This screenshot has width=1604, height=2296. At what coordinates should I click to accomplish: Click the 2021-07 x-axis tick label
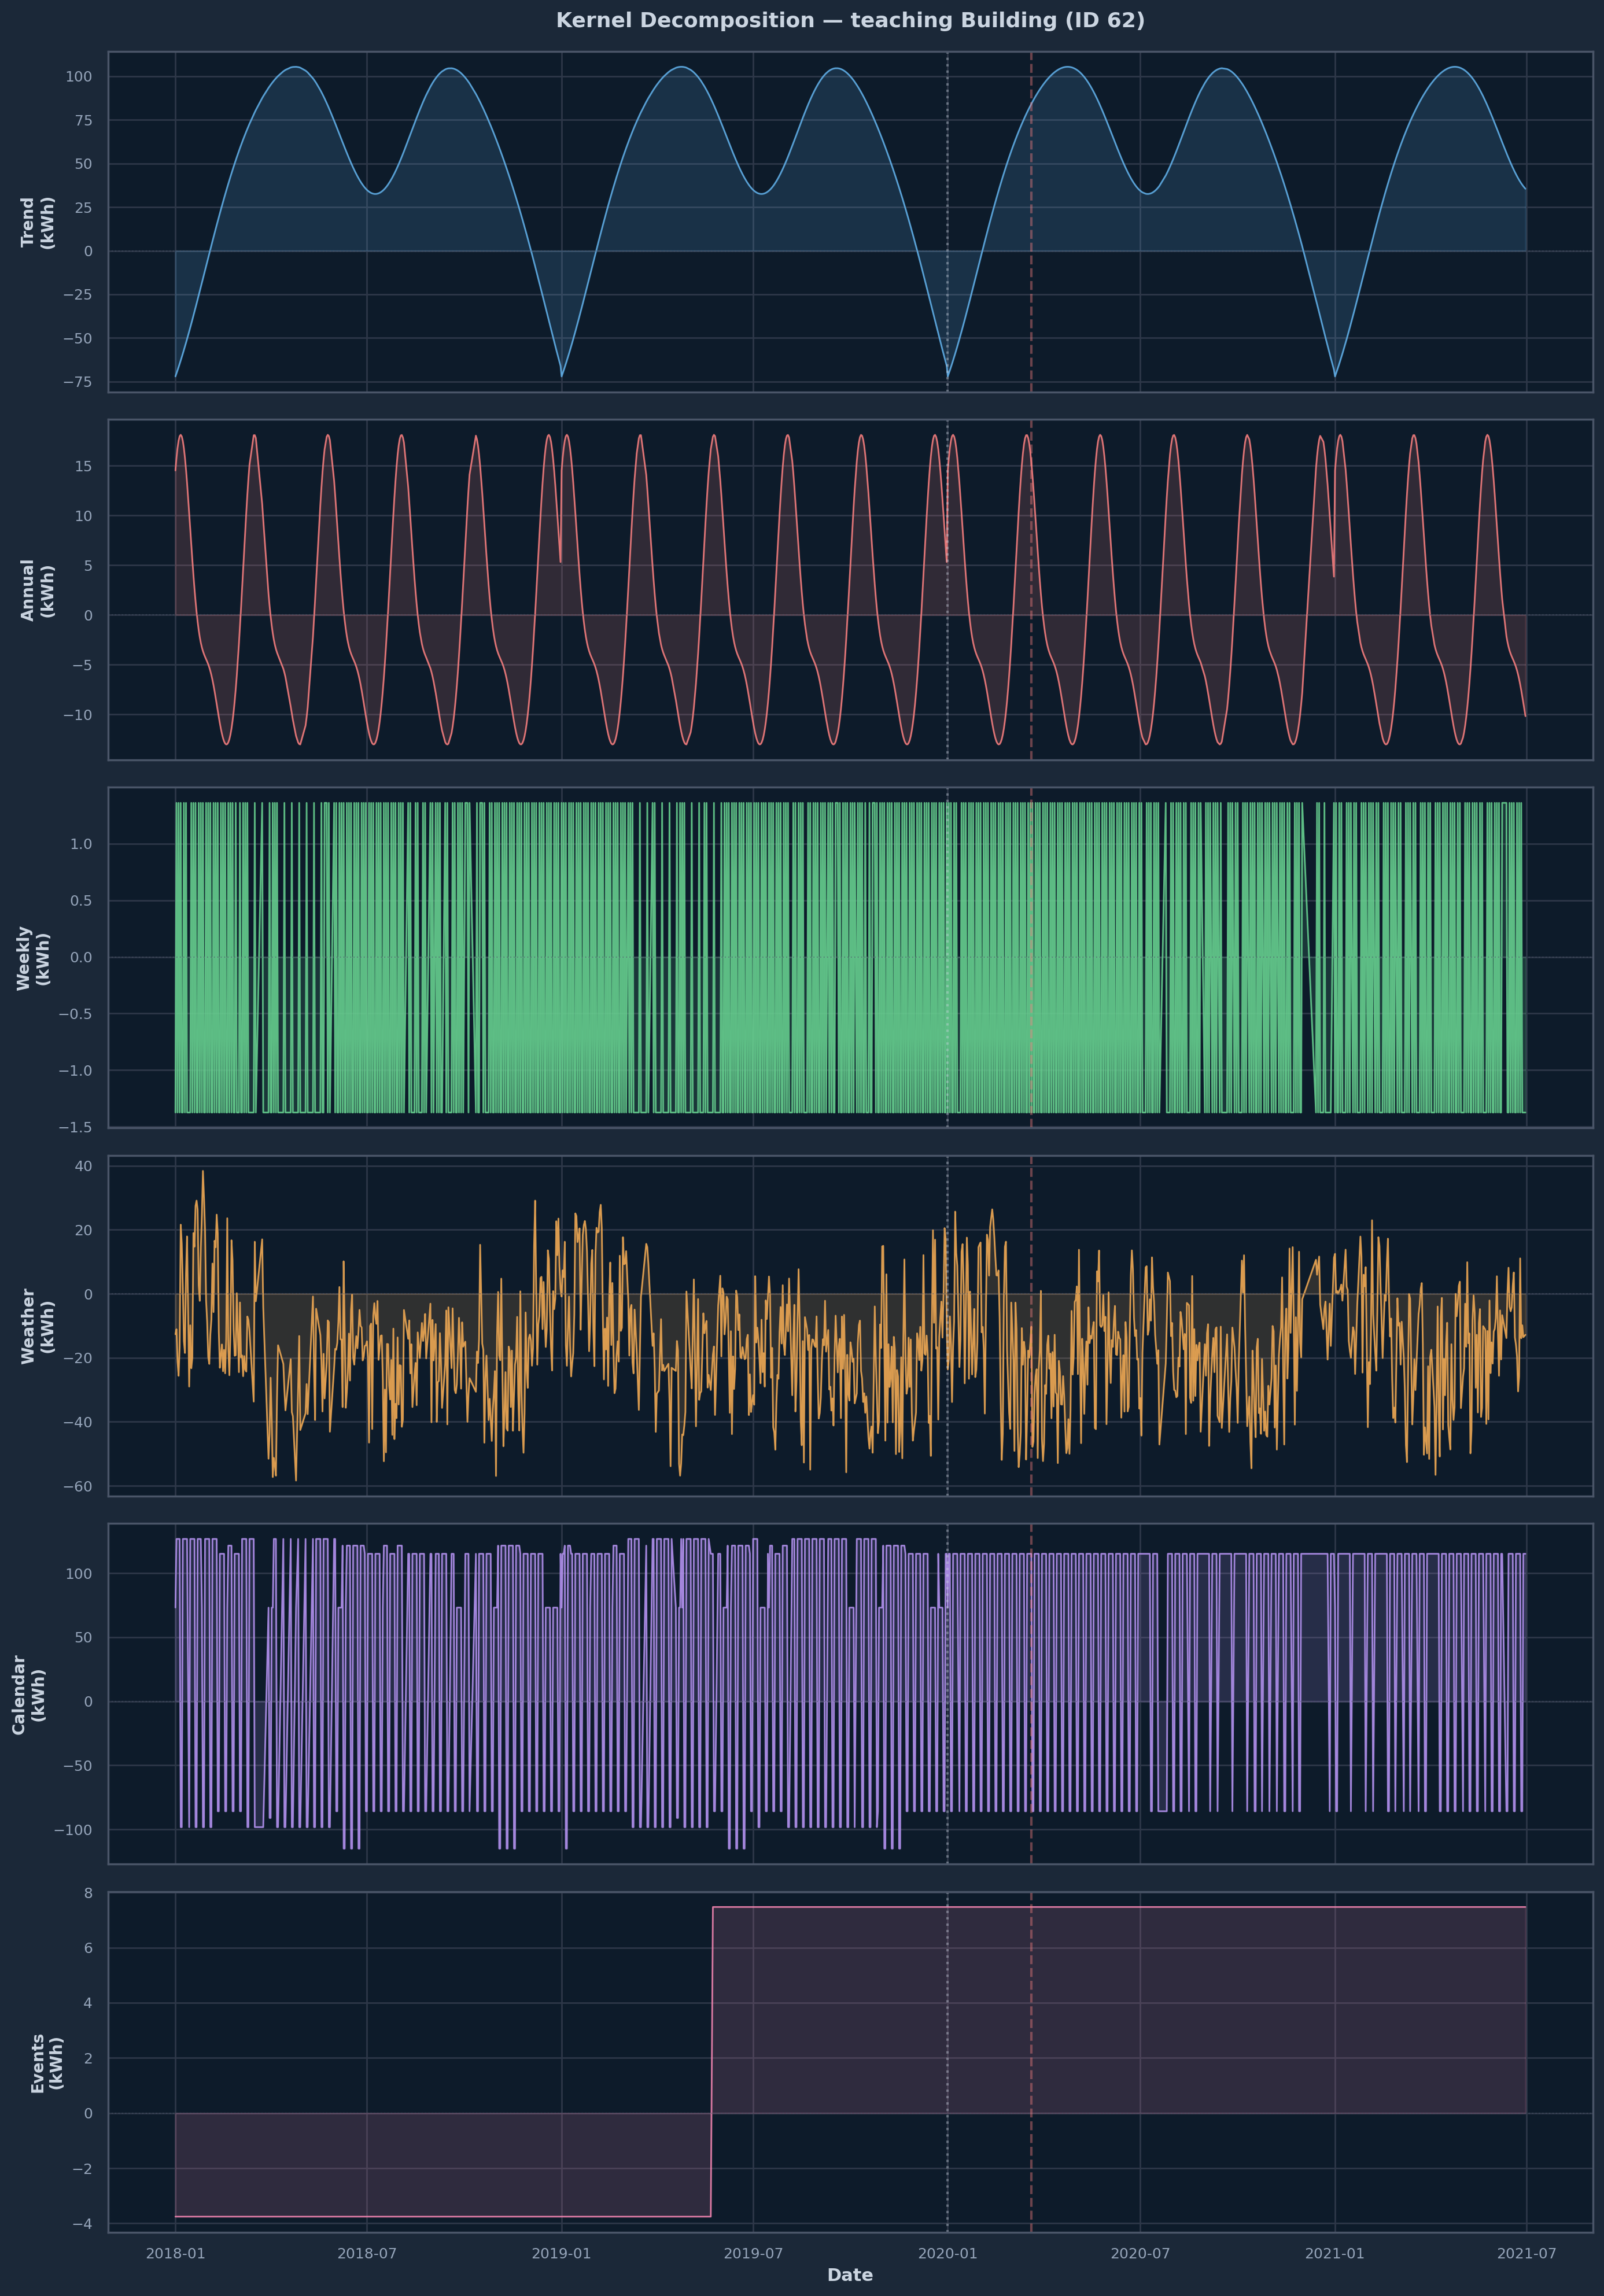click(1526, 2253)
